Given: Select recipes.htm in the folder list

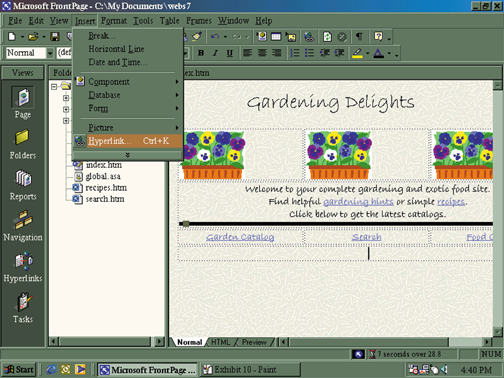Looking at the screenshot, I should 106,188.
